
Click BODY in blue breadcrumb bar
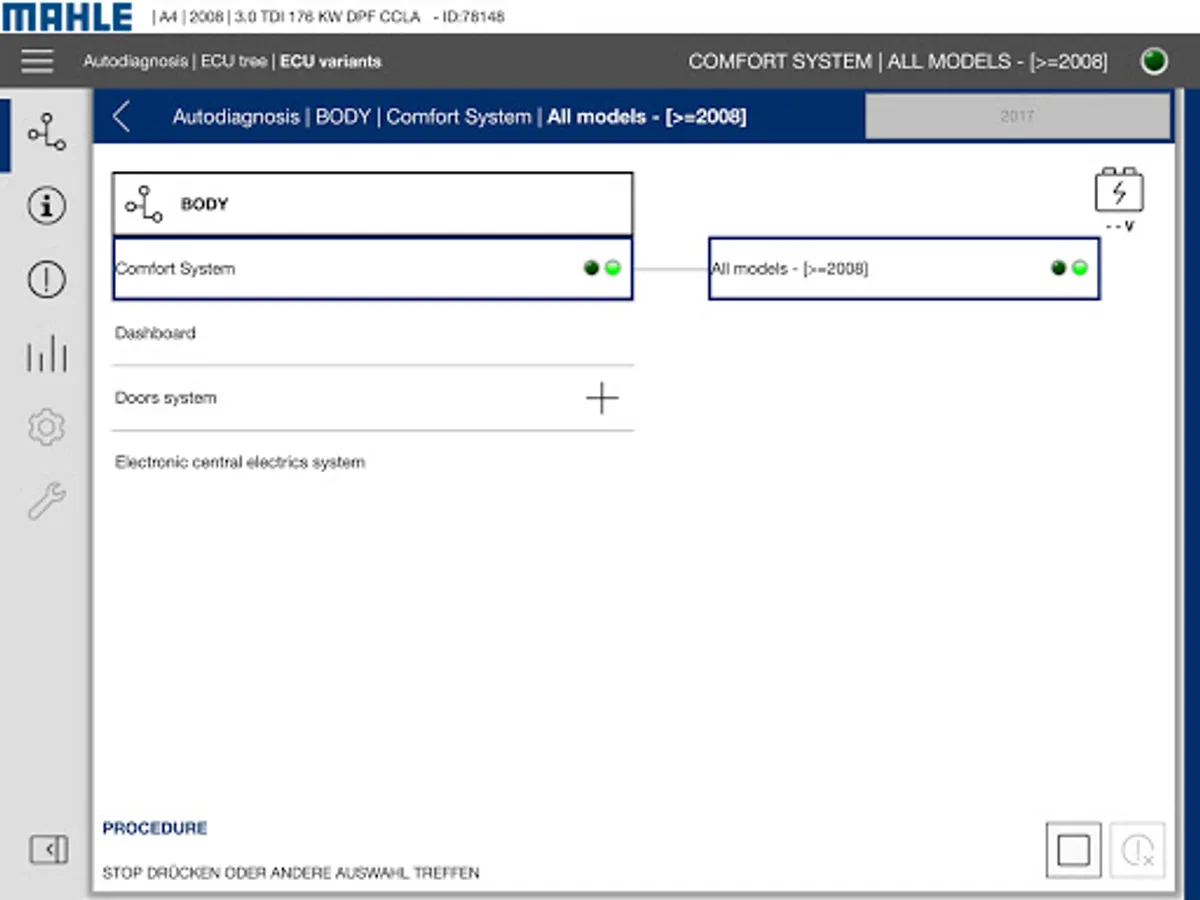[343, 116]
